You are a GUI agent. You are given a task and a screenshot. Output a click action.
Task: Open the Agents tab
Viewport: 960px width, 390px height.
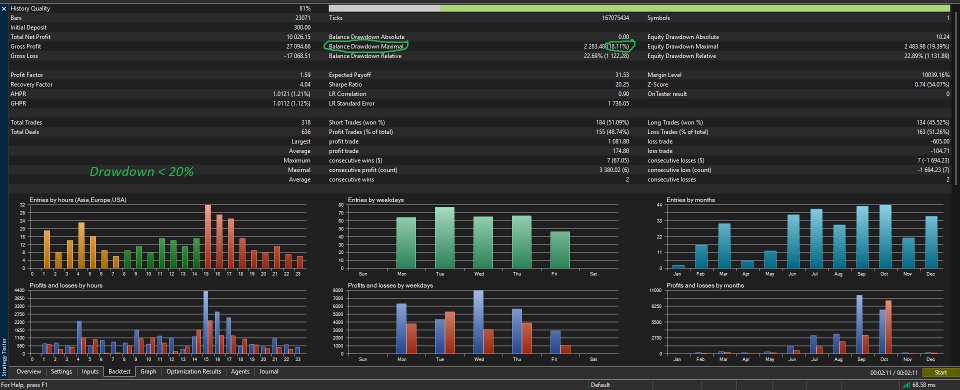click(240, 372)
